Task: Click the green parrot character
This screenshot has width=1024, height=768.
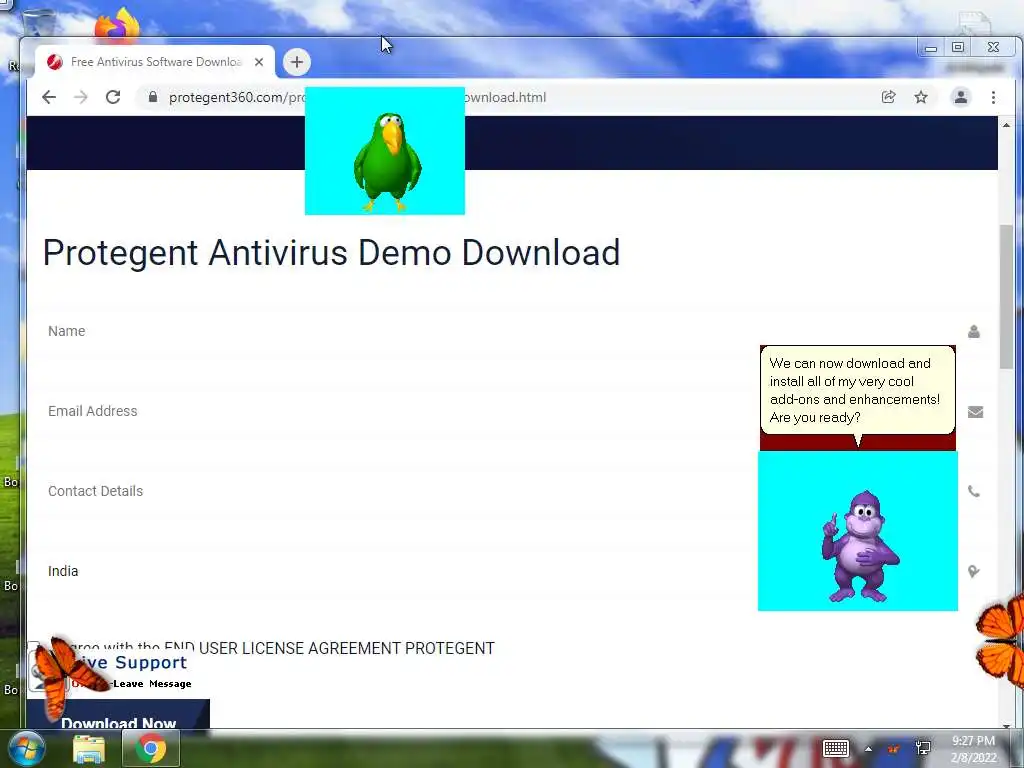Action: 387,162
